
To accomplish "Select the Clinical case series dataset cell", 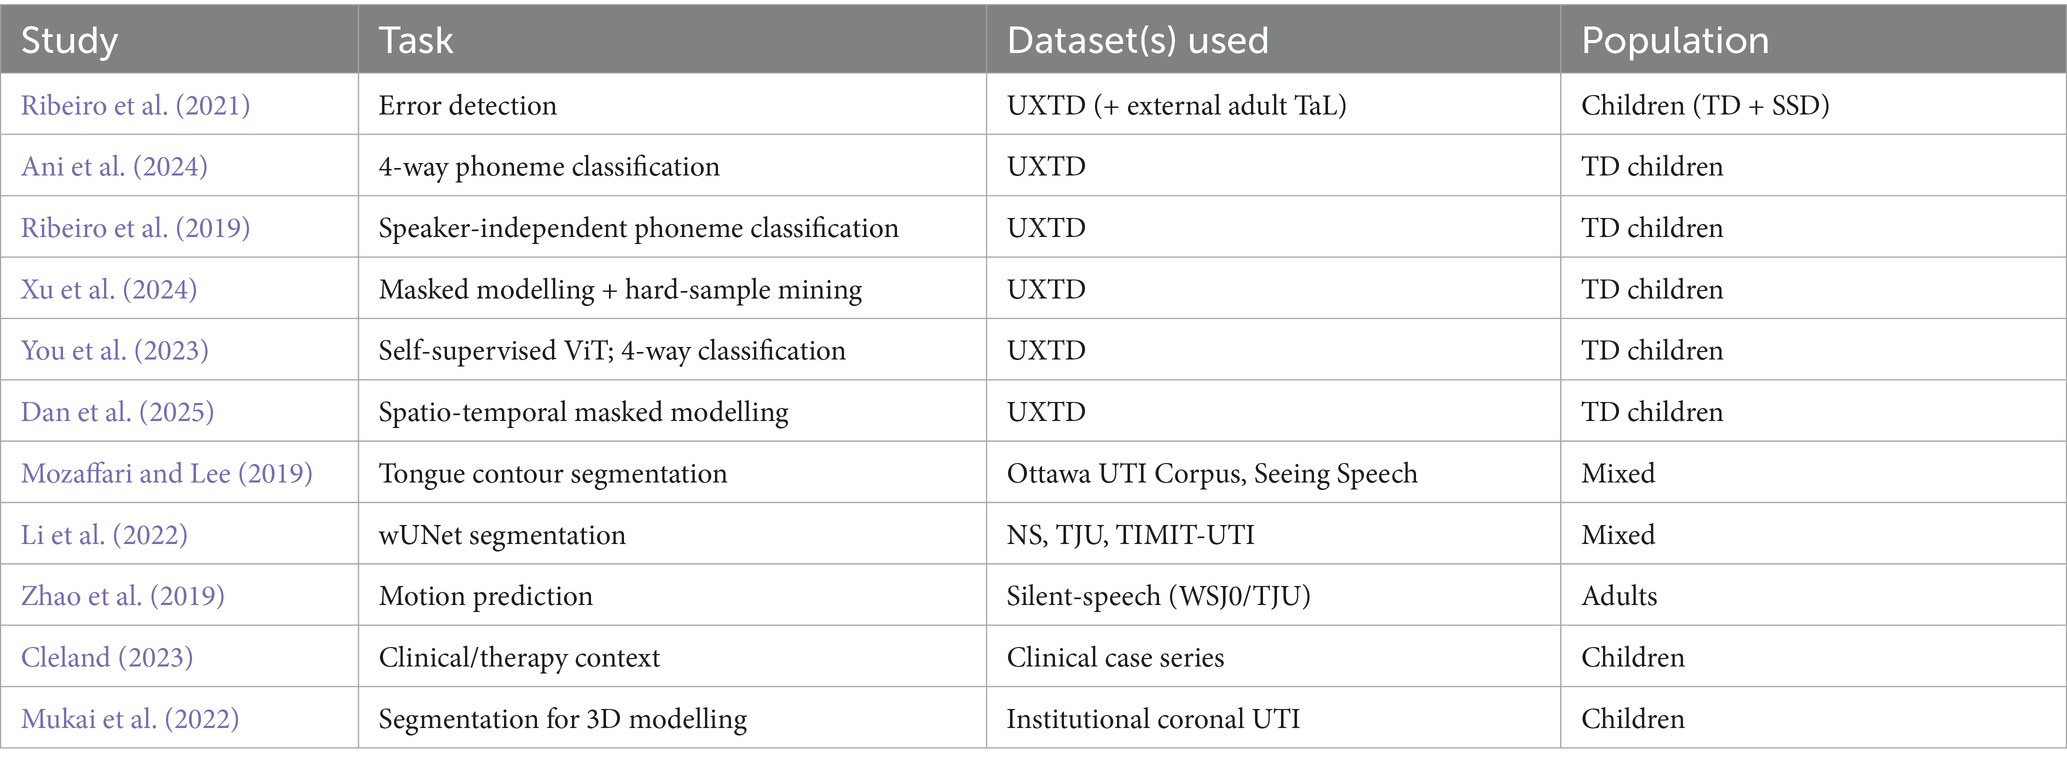I will click(x=1115, y=658).
